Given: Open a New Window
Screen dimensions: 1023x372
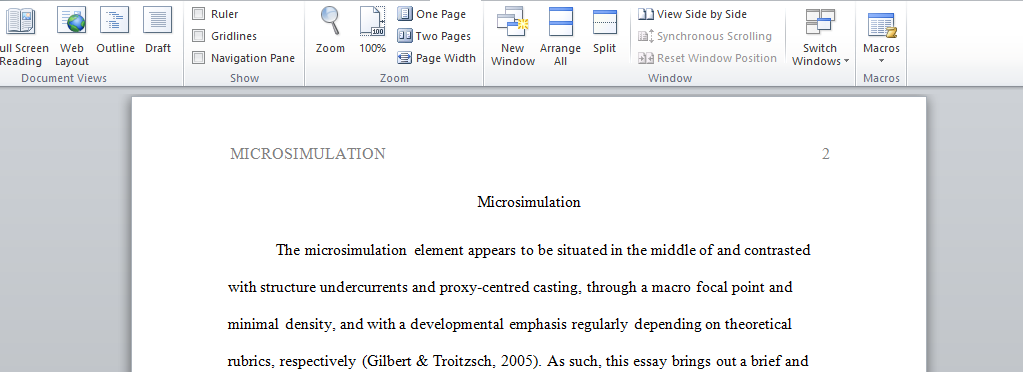Looking at the screenshot, I should (513, 36).
